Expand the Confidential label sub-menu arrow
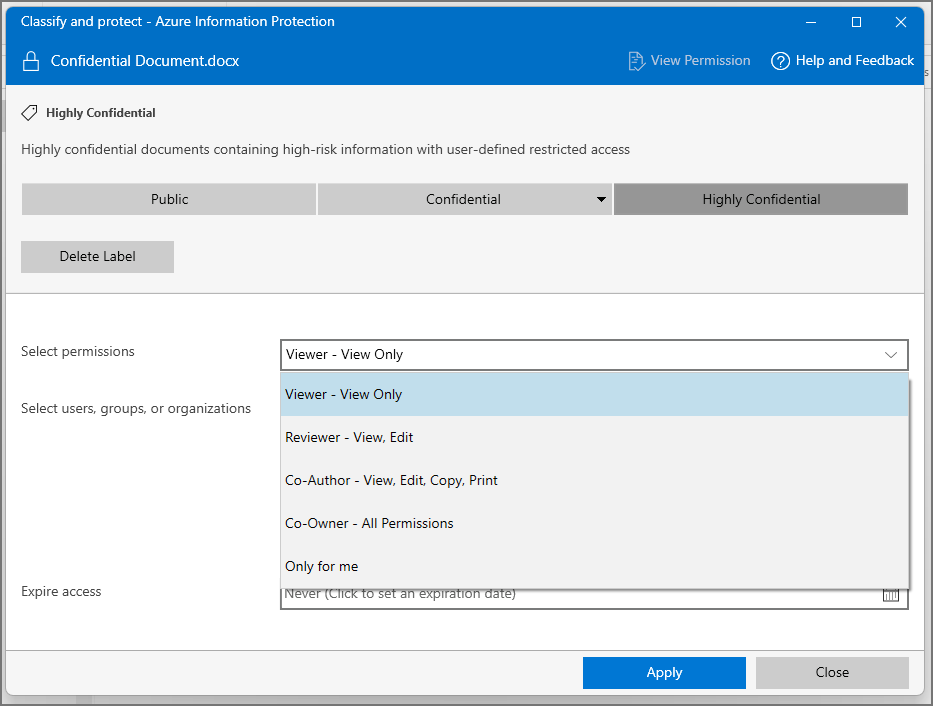Screen dimensions: 933x706 click(601, 199)
